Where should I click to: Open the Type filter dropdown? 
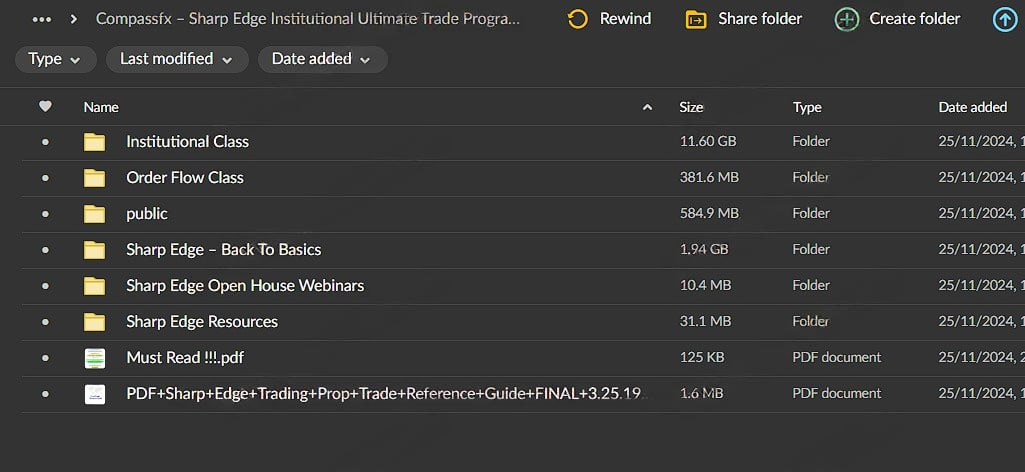(x=55, y=59)
